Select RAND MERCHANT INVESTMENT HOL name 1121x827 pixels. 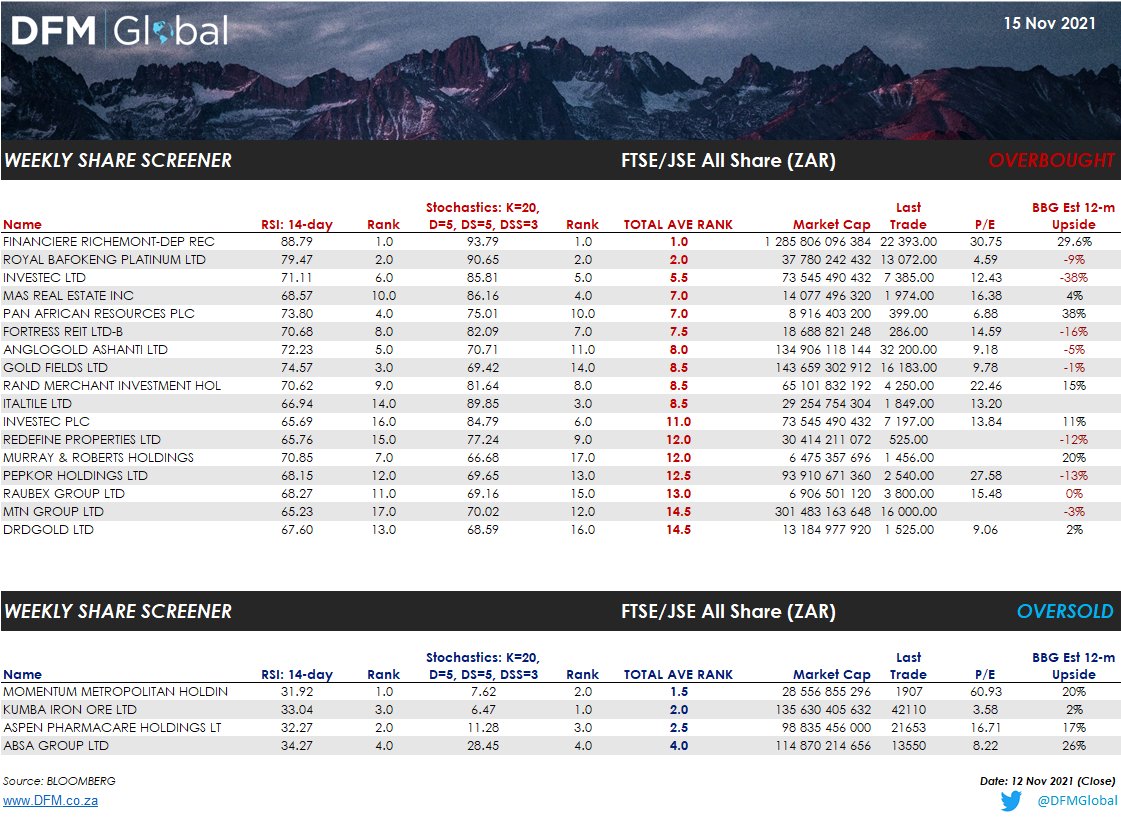(112, 385)
